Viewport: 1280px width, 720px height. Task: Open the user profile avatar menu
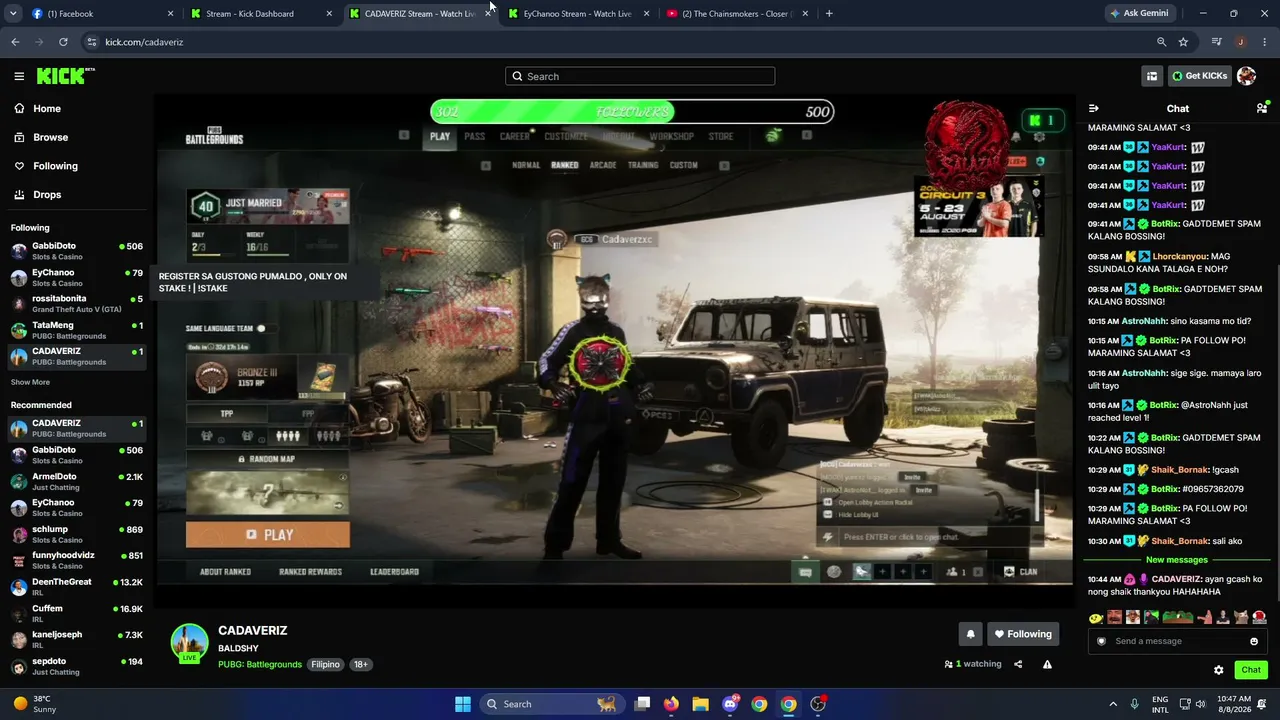coord(1246,76)
